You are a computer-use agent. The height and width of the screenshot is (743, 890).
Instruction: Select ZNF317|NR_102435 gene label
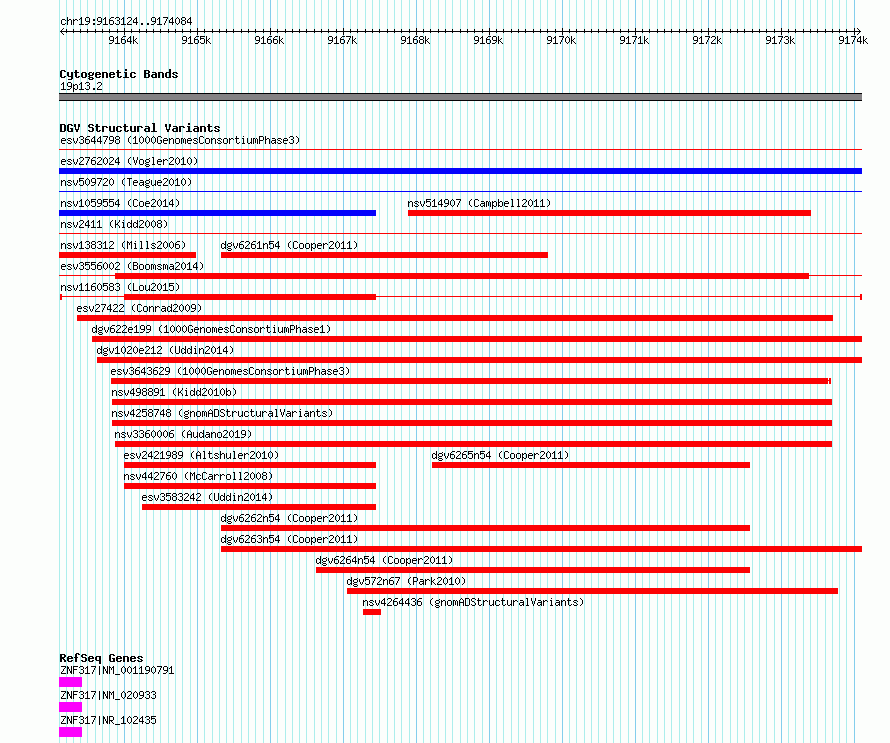(108, 720)
